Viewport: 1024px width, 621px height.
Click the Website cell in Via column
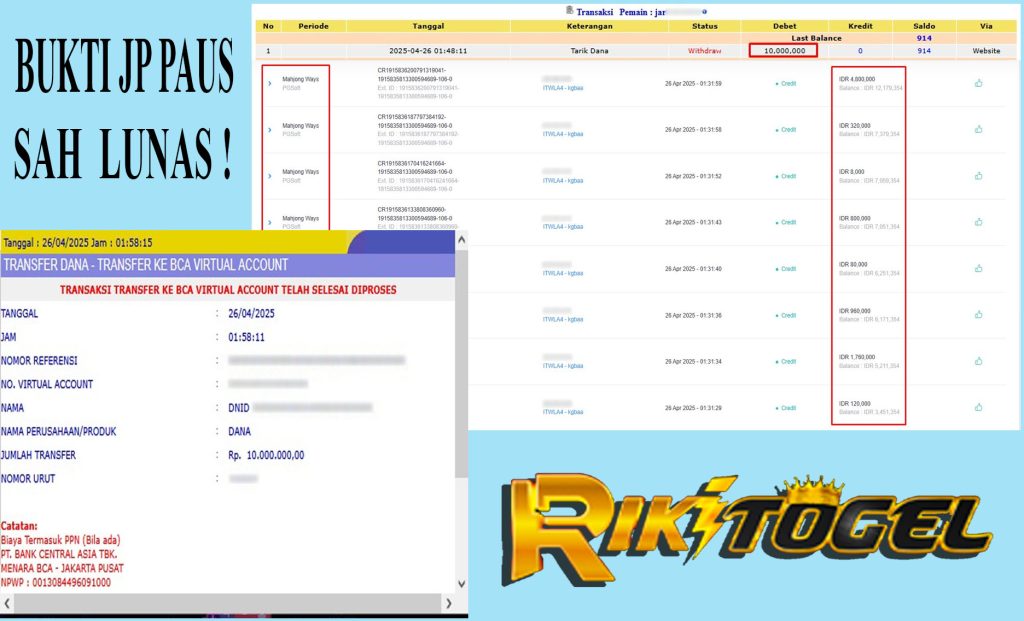point(986,51)
